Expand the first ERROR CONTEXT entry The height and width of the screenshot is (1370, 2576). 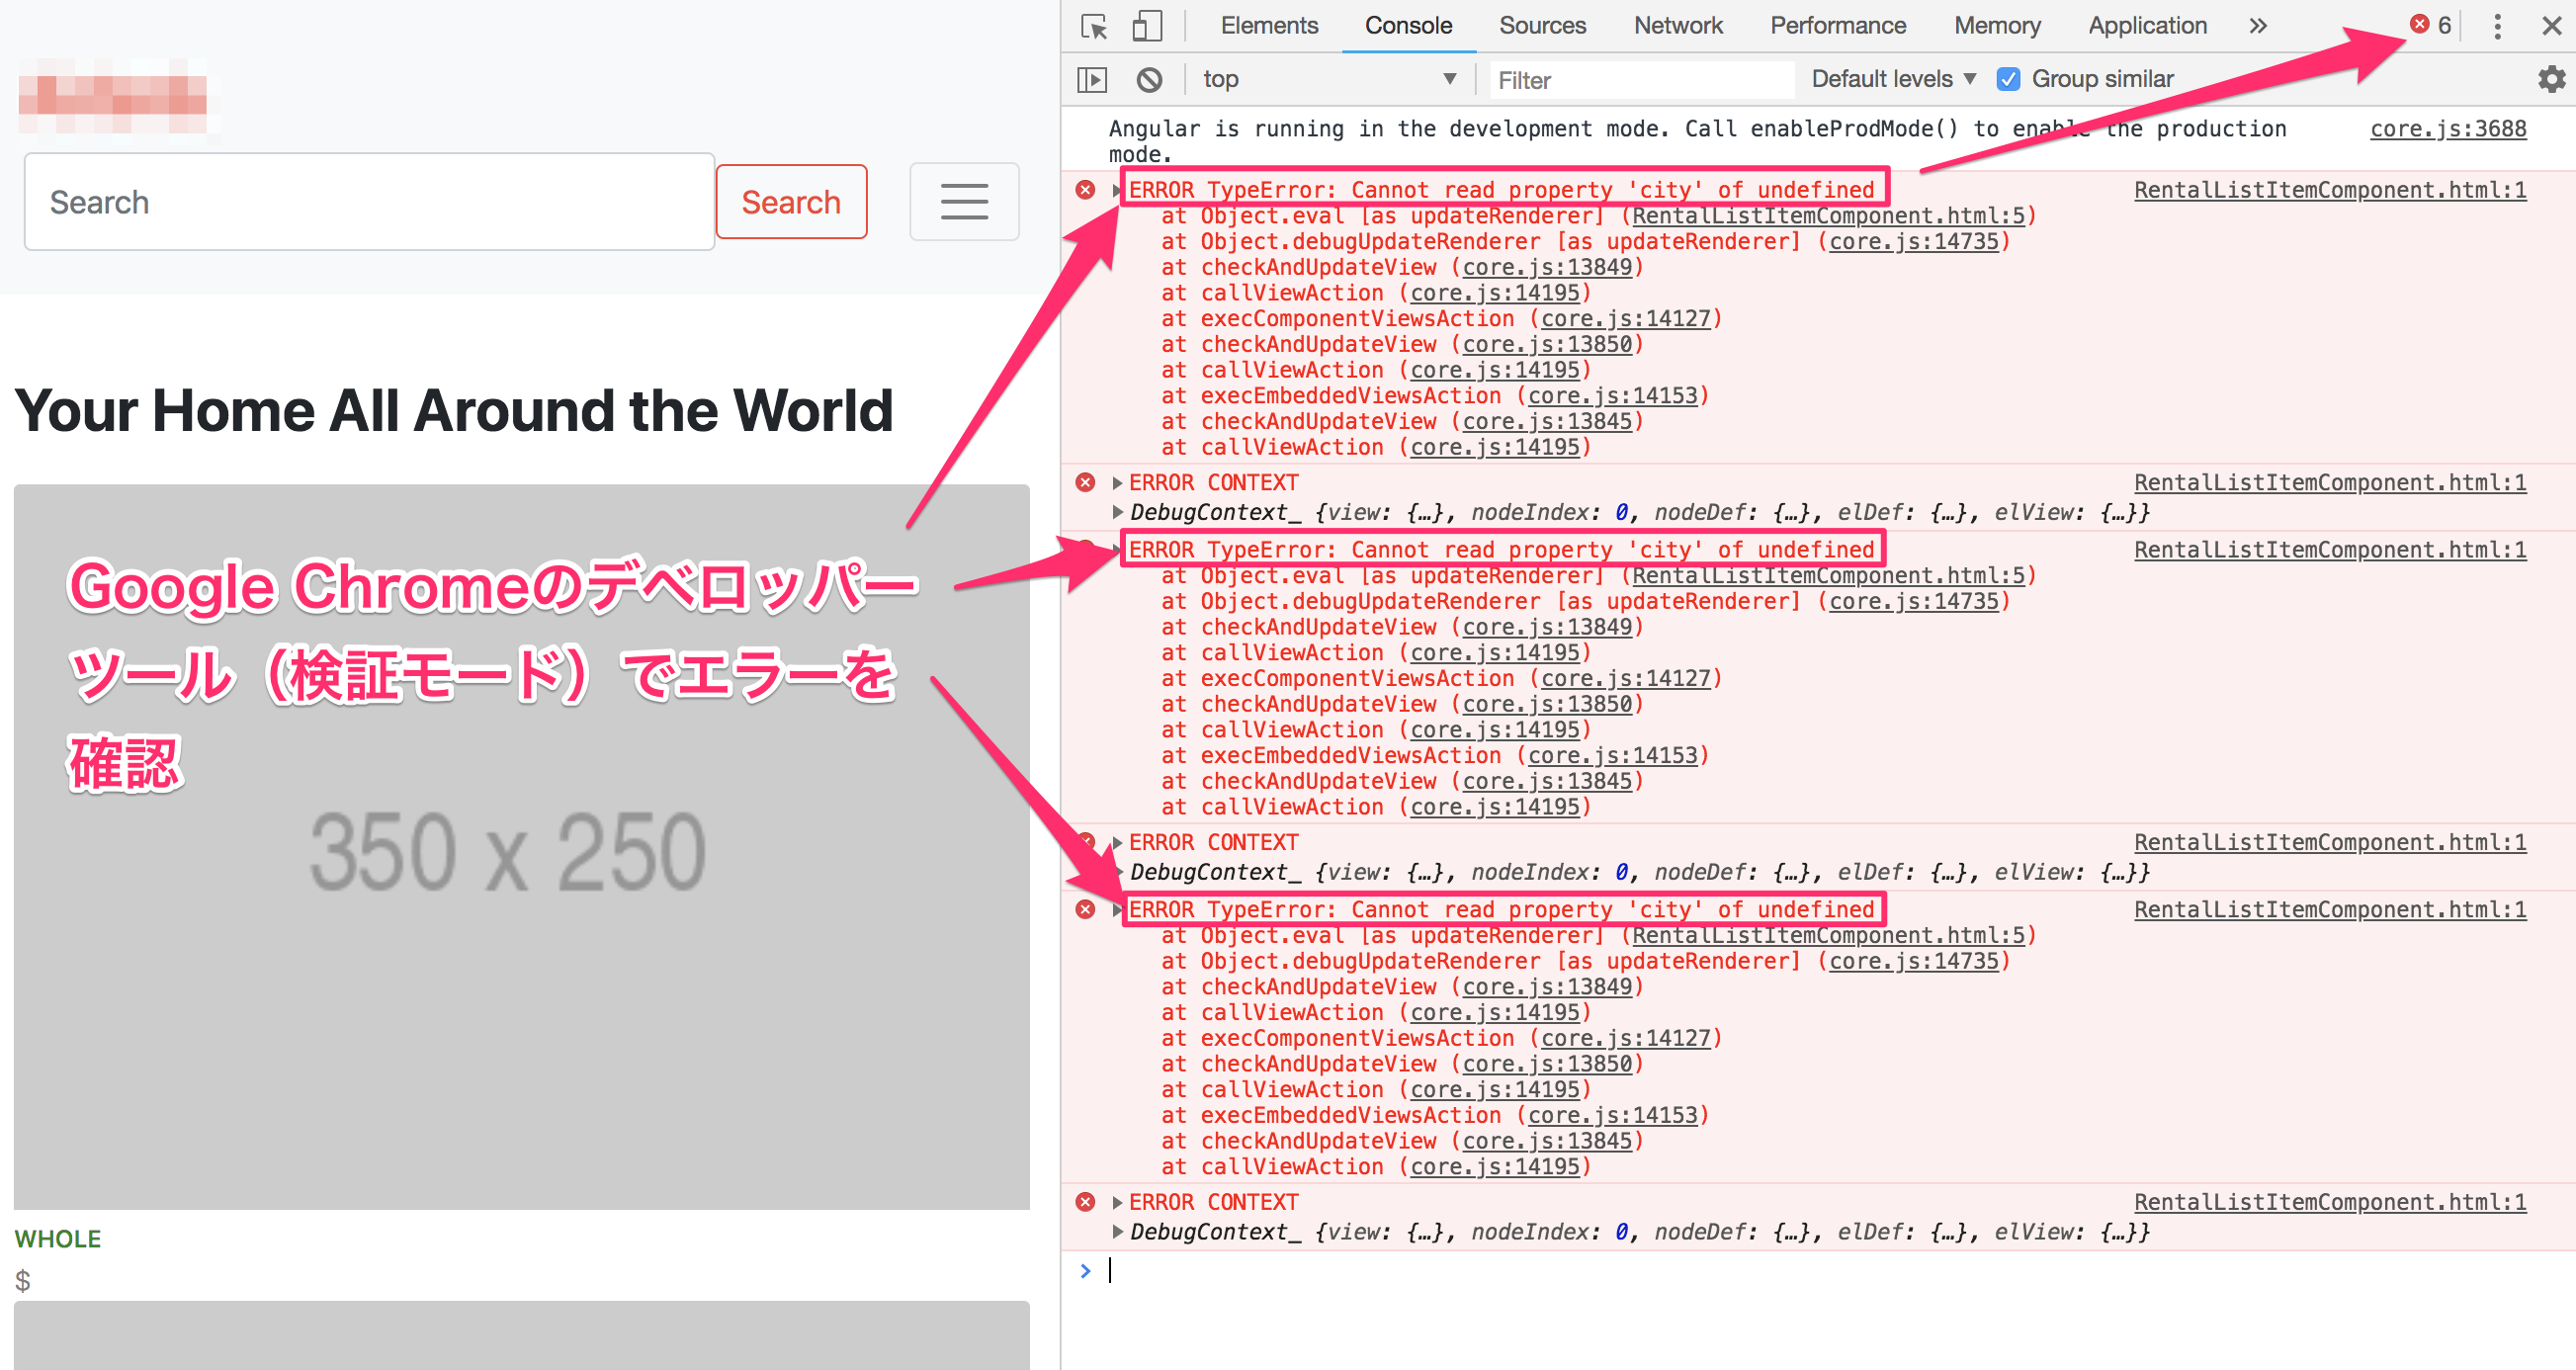click(x=1117, y=483)
